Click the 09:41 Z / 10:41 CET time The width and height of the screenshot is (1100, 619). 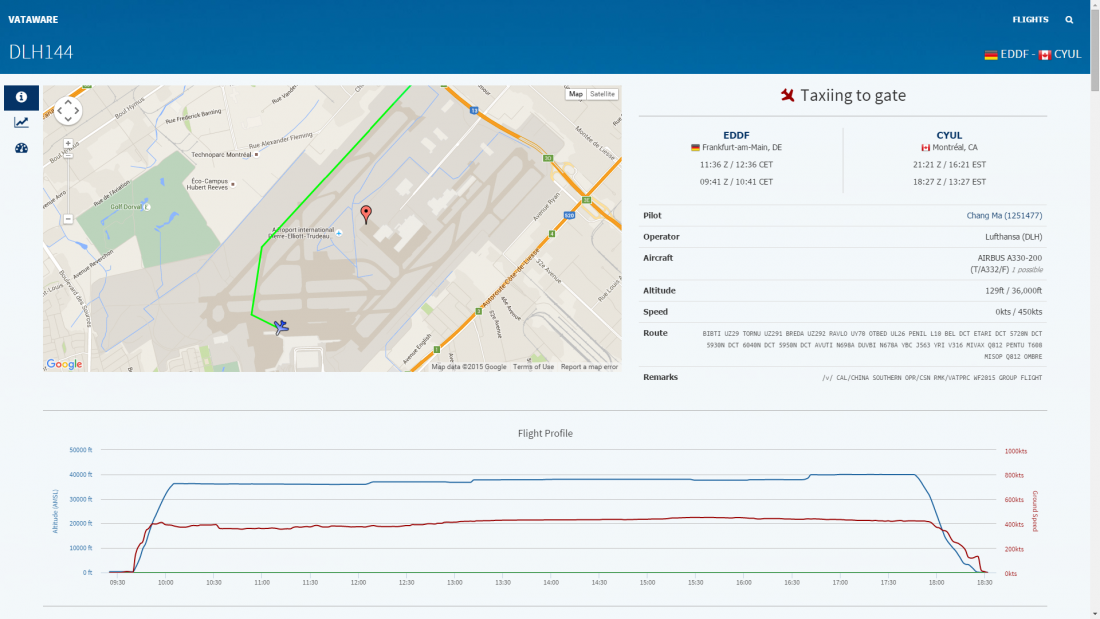point(736,182)
